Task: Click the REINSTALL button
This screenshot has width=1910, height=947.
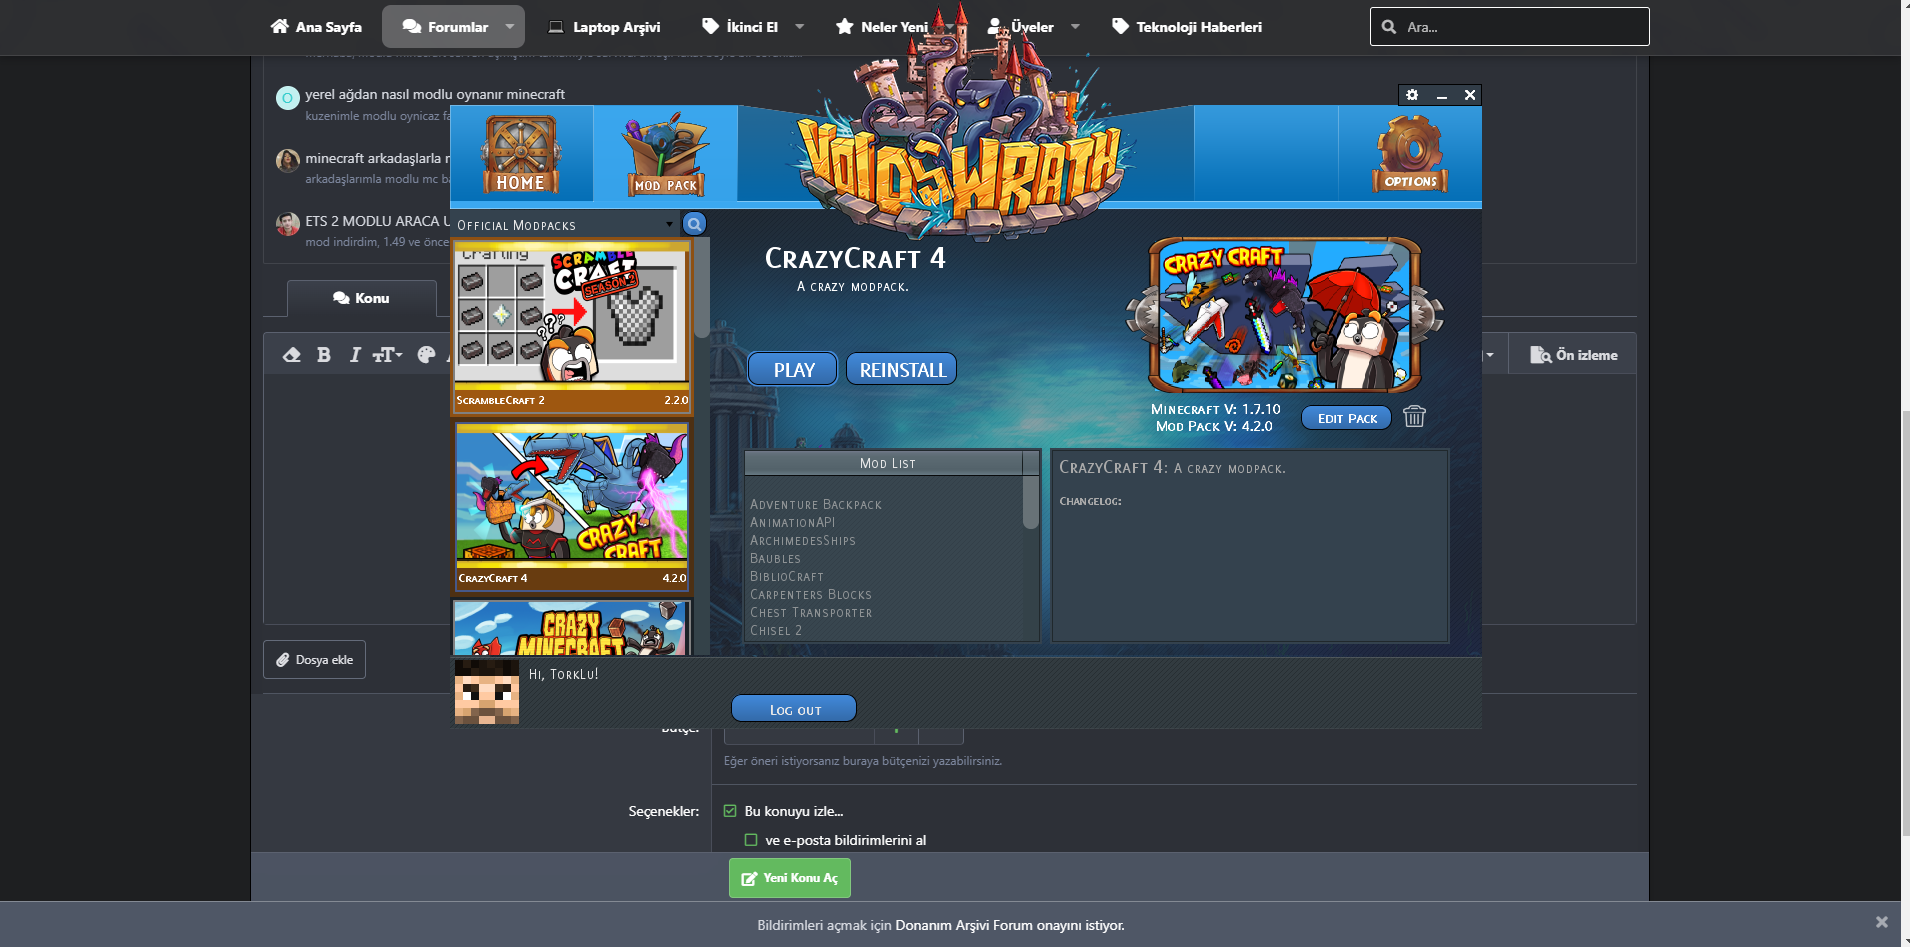Action: [902, 369]
